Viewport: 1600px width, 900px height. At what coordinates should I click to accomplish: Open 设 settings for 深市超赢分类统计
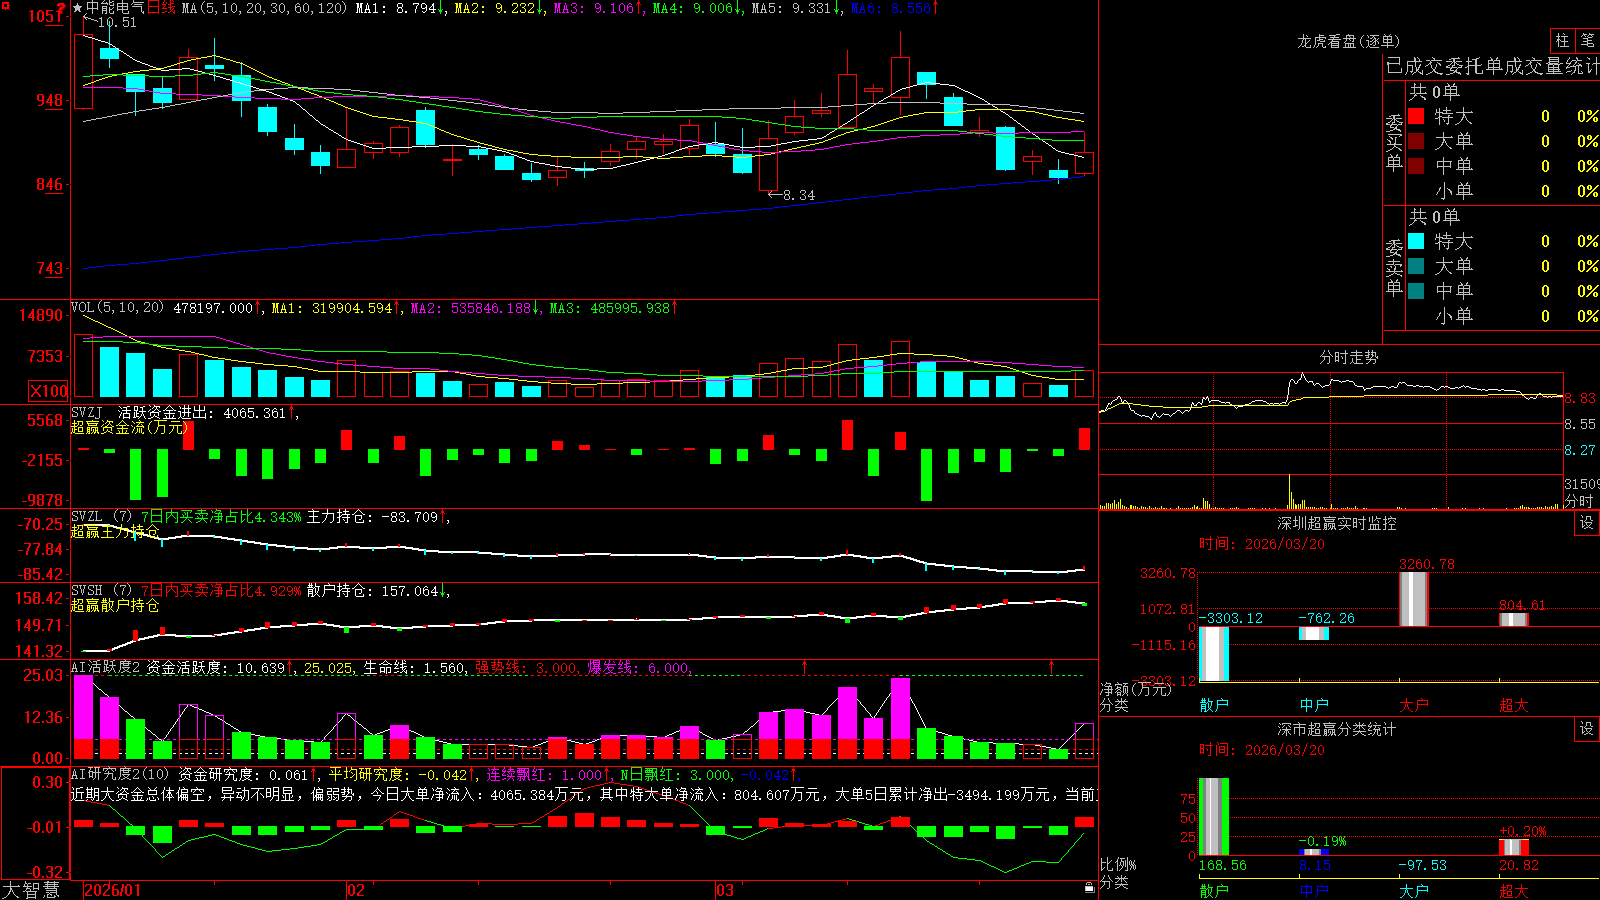(x=1587, y=729)
